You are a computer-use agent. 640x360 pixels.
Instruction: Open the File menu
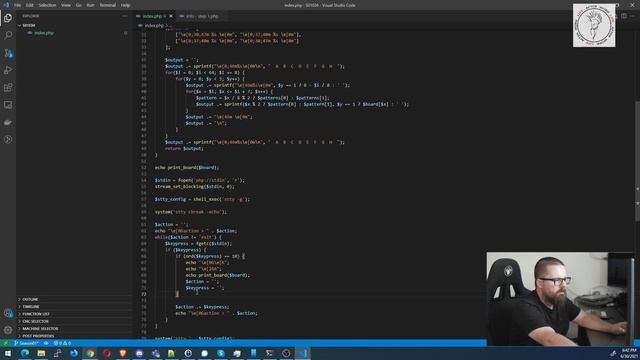coord(18,5)
